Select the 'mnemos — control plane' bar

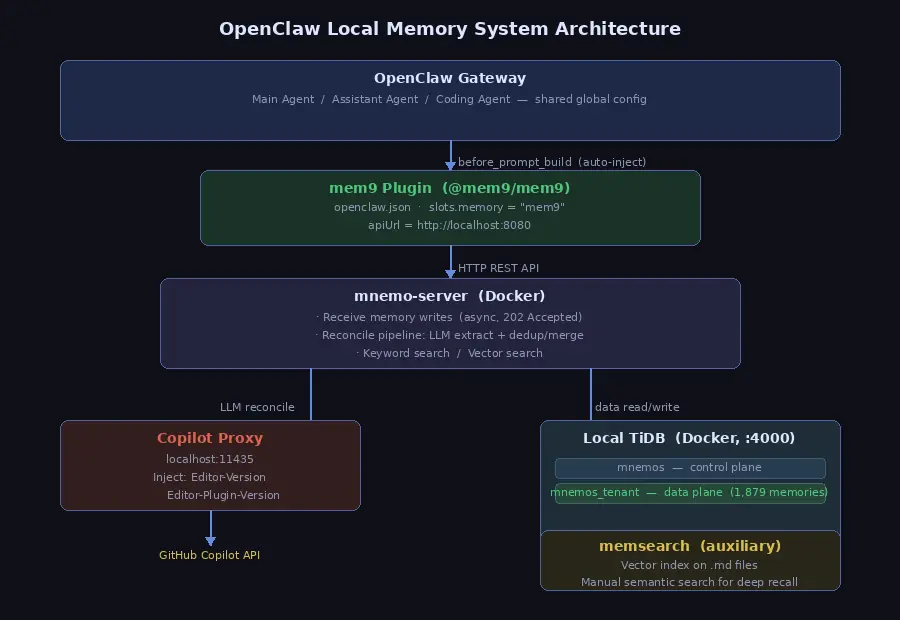690,468
